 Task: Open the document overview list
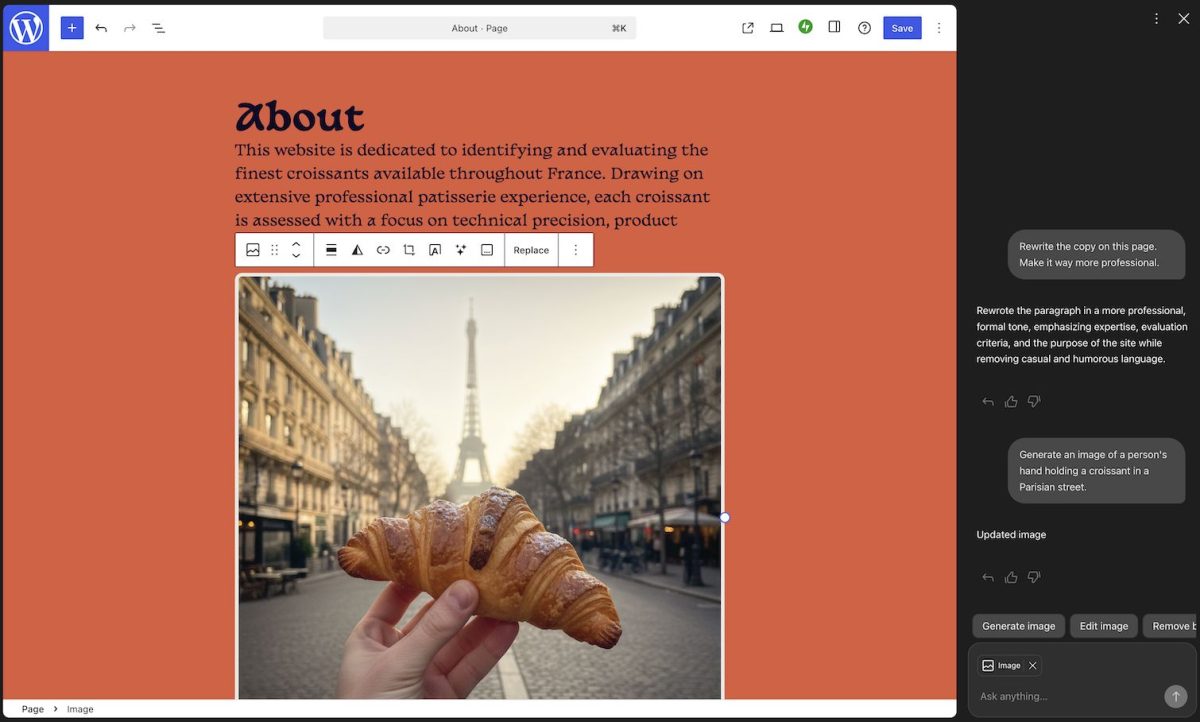158,28
